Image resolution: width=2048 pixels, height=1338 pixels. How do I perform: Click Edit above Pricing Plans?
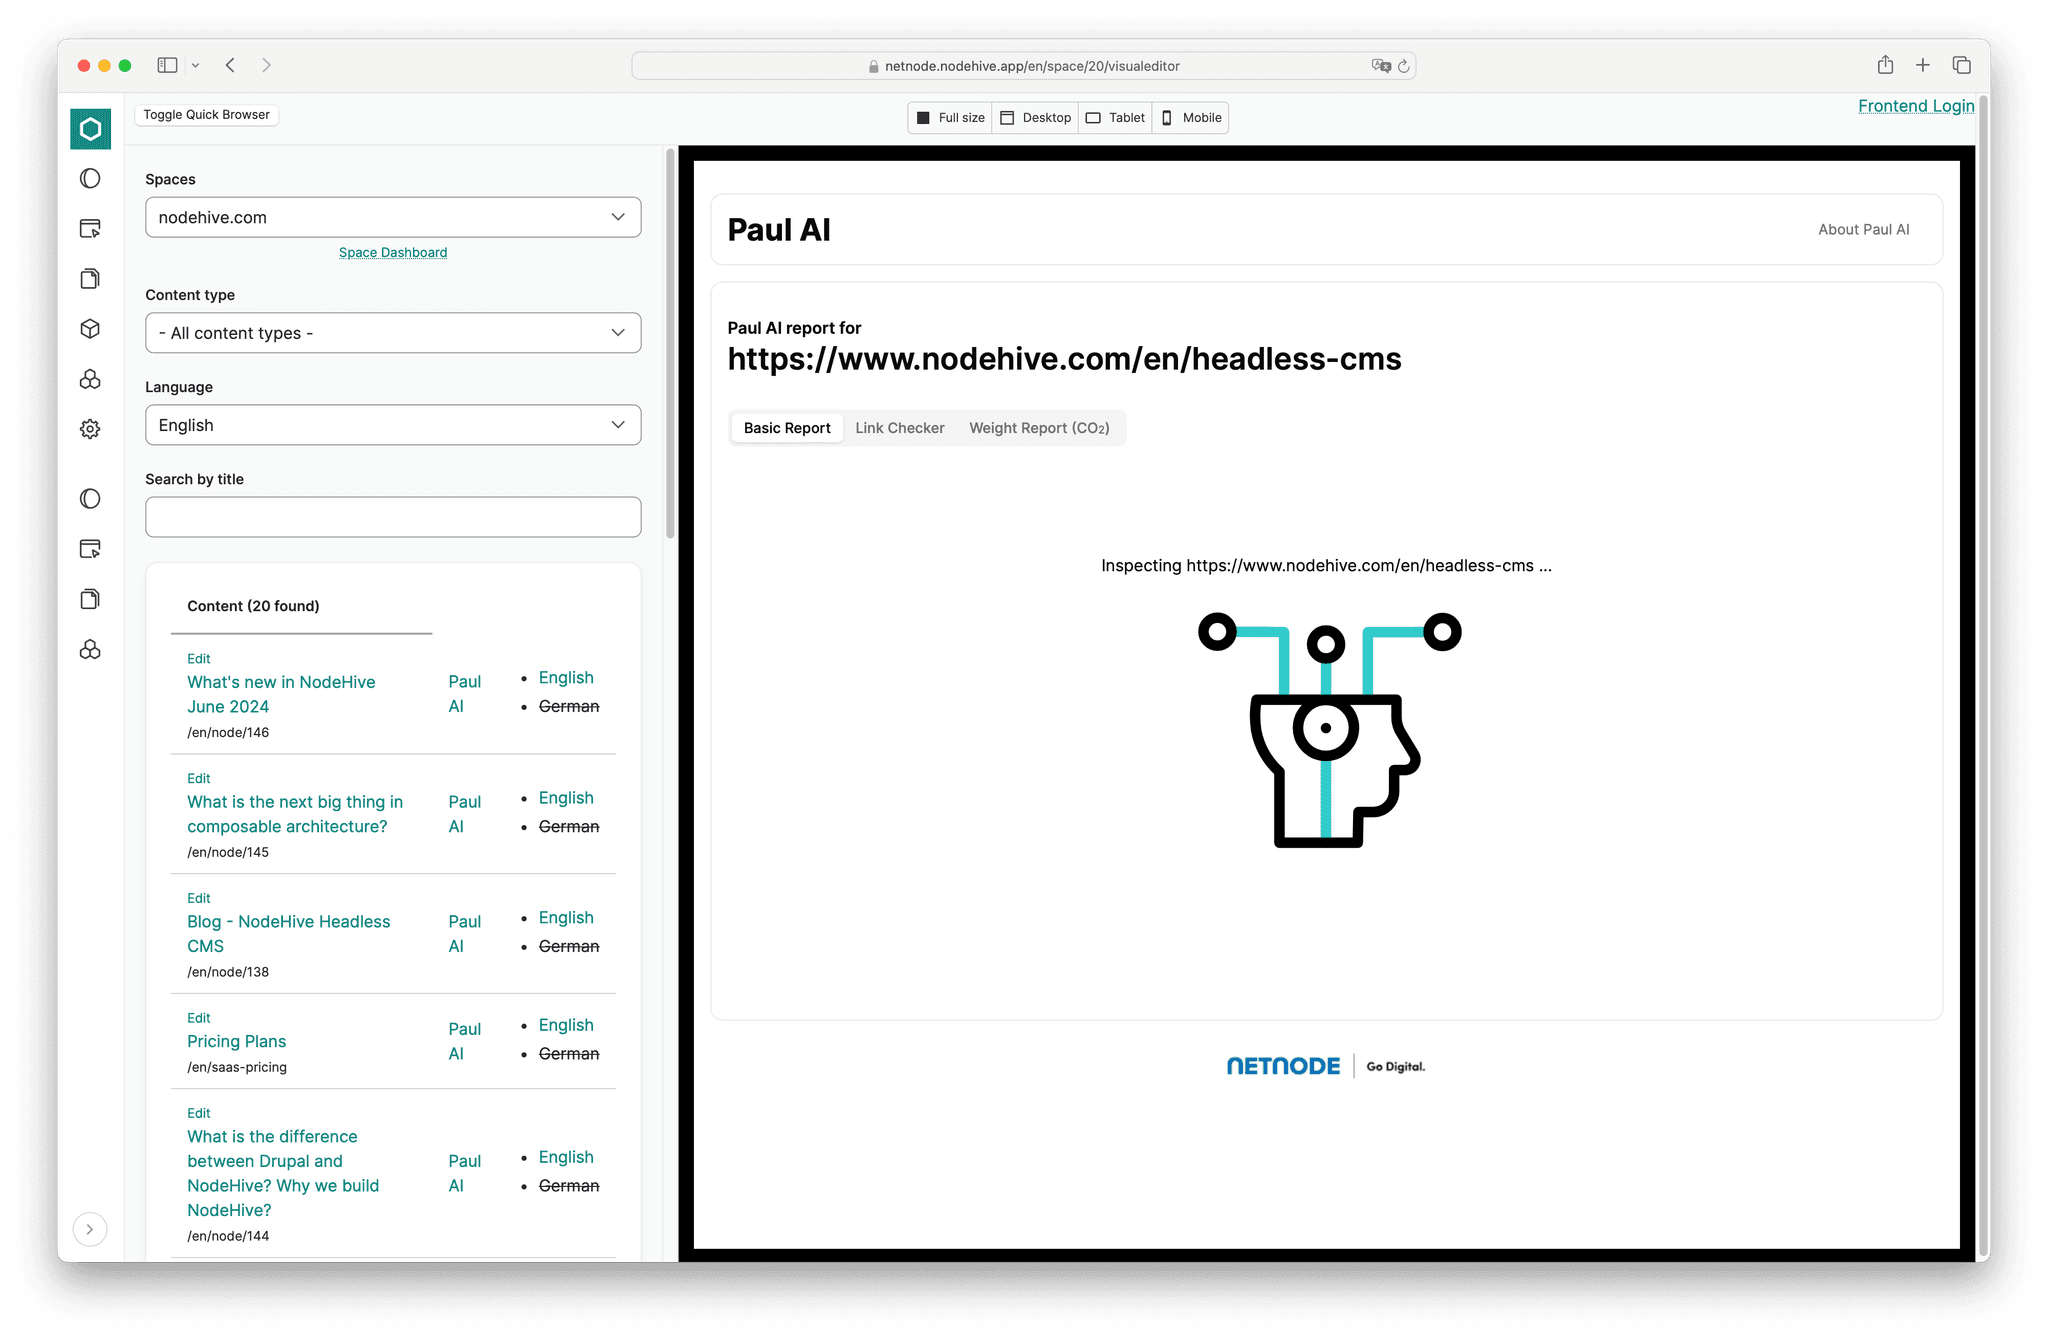coord(198,1018)
